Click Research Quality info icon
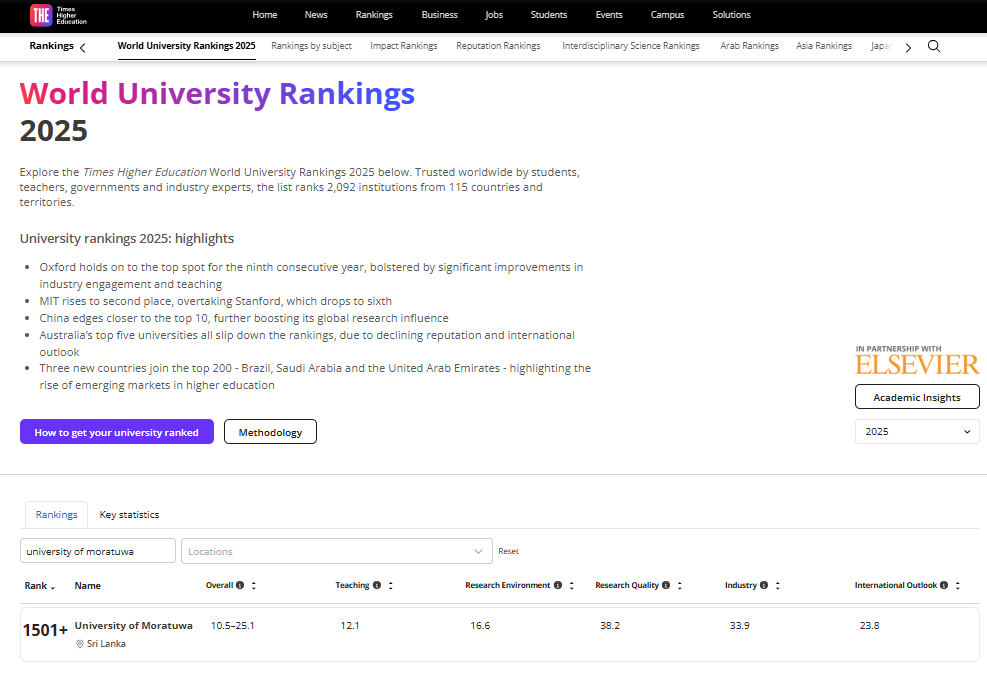Image resolution: width=987 pixels, height=681 pixels. click(666, 585)
